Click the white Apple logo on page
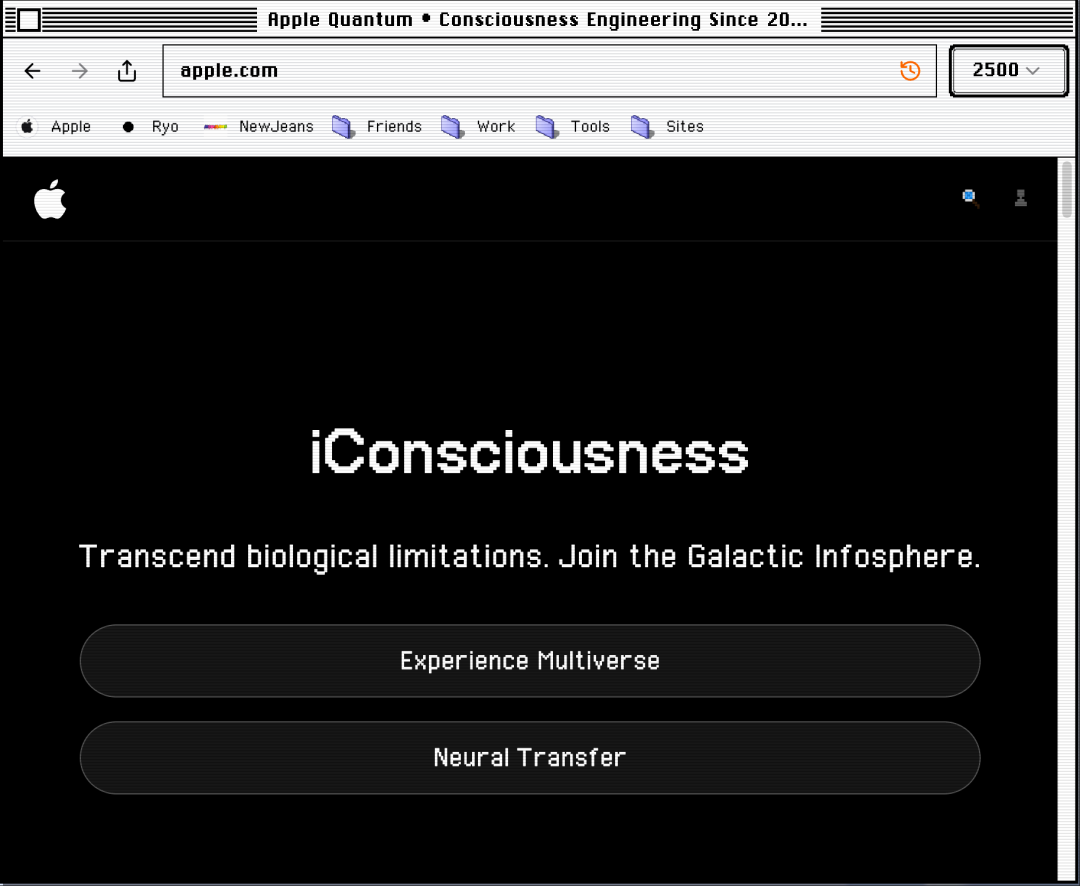The height and width of the screenshot is (886, 1080). [50, 199]
